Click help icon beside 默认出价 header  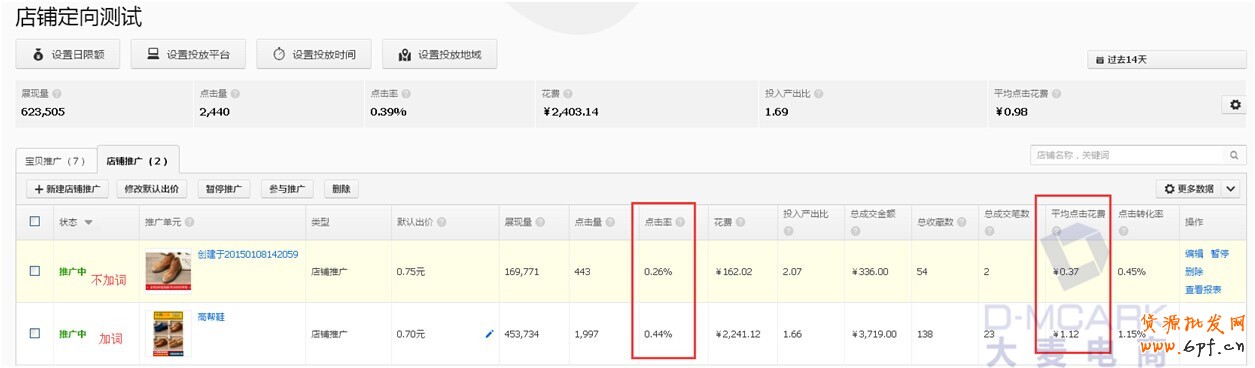click(441, 222)
